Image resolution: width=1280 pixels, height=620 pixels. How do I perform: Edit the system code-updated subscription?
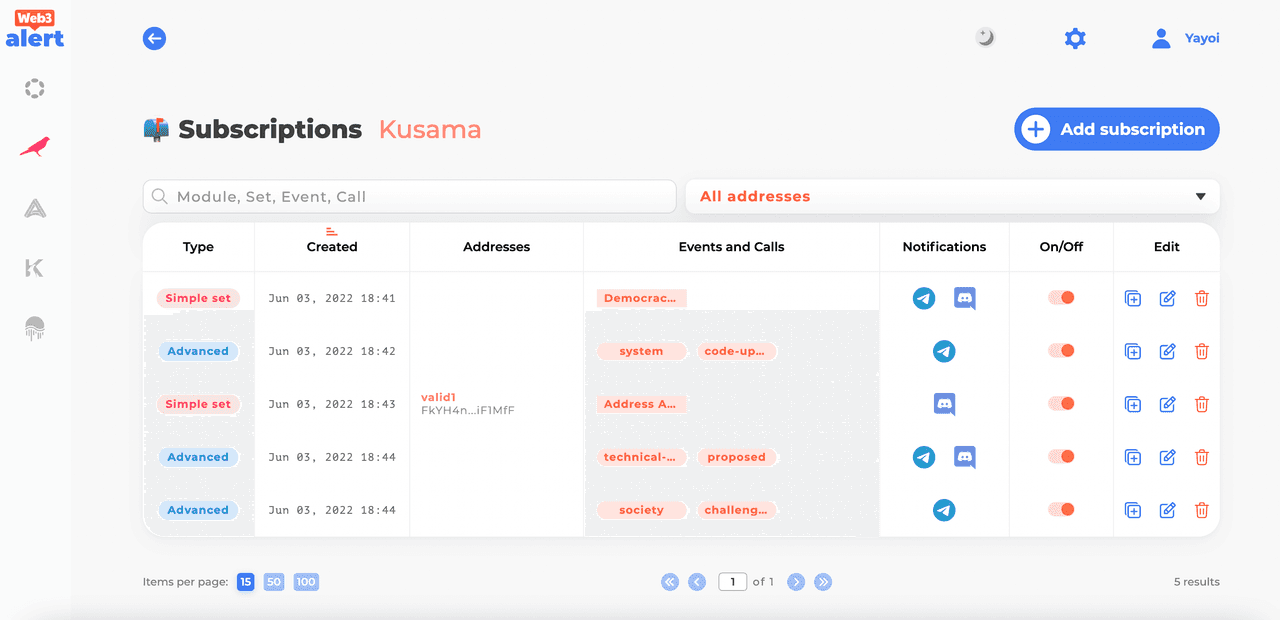pyautogui.click(x=1167, y=351)
